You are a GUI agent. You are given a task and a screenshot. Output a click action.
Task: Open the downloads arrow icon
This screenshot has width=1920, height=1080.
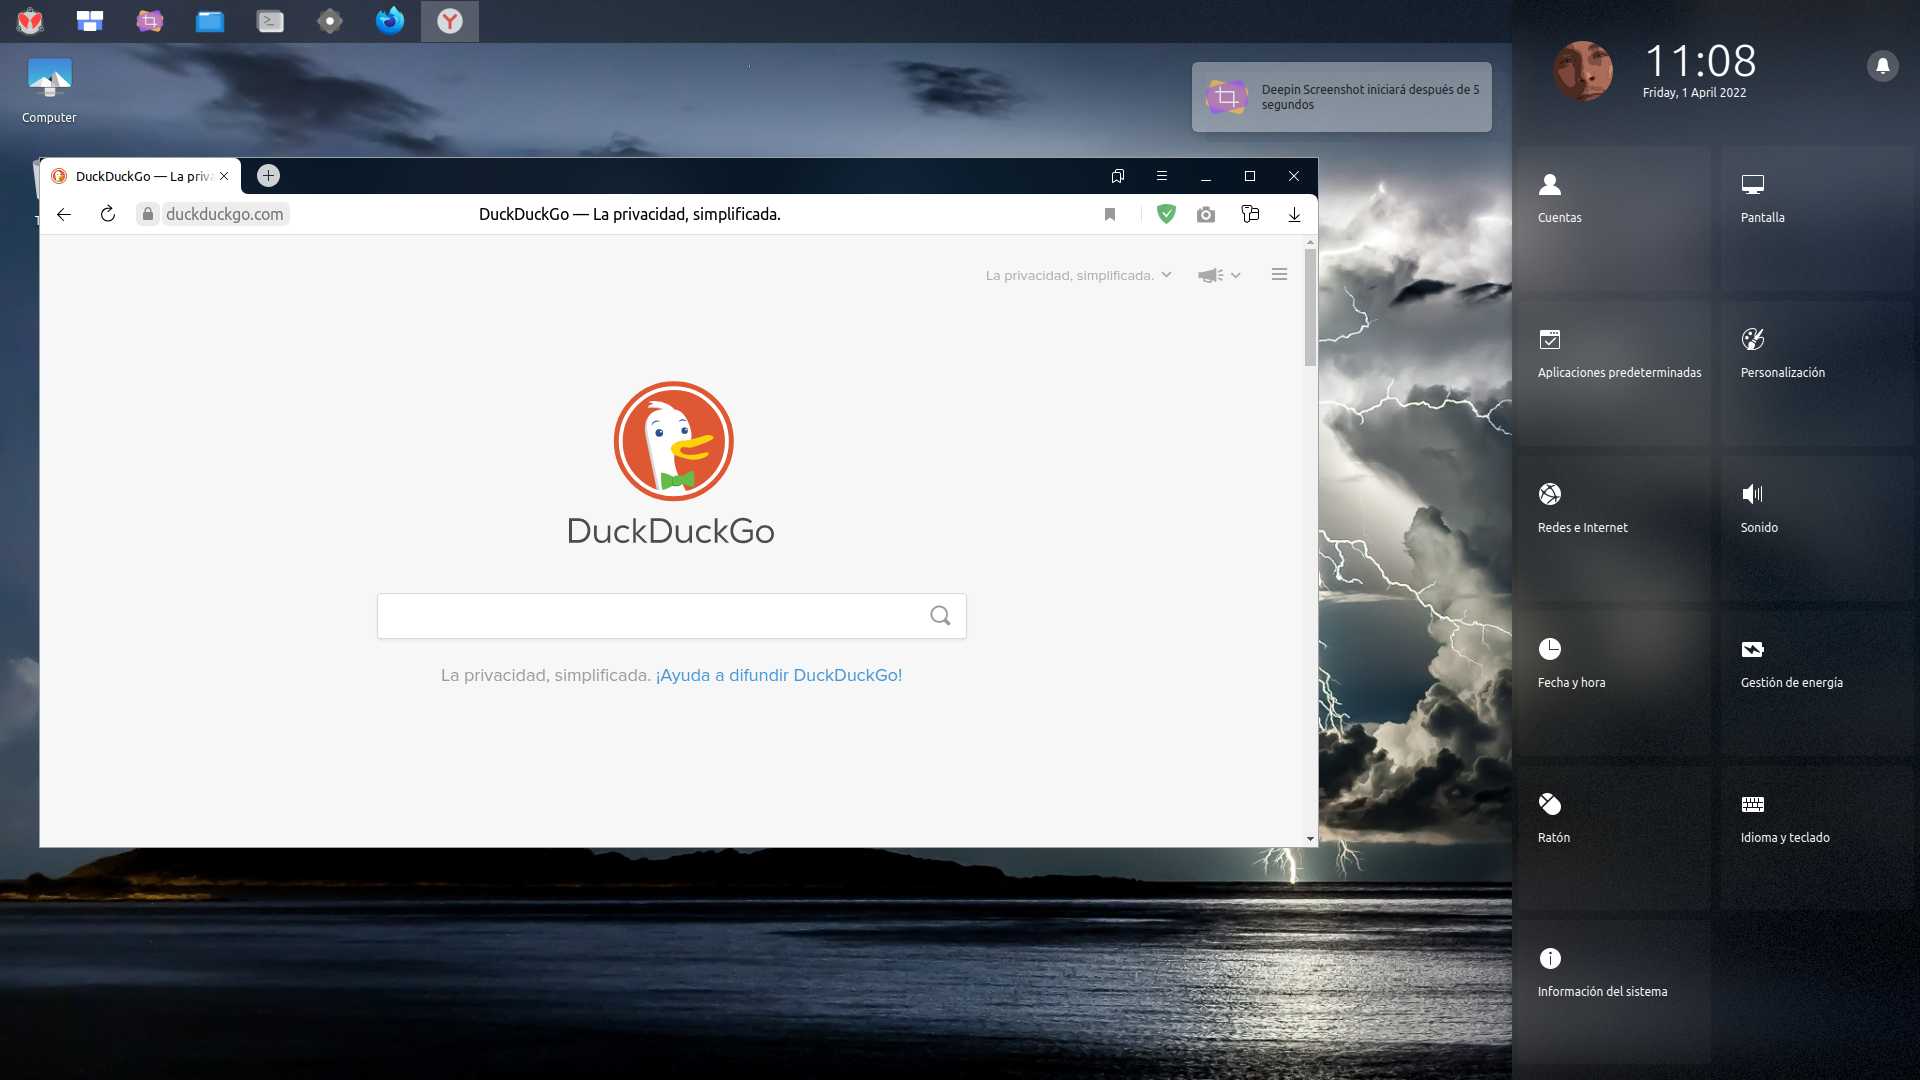[x=1294, y=214]
